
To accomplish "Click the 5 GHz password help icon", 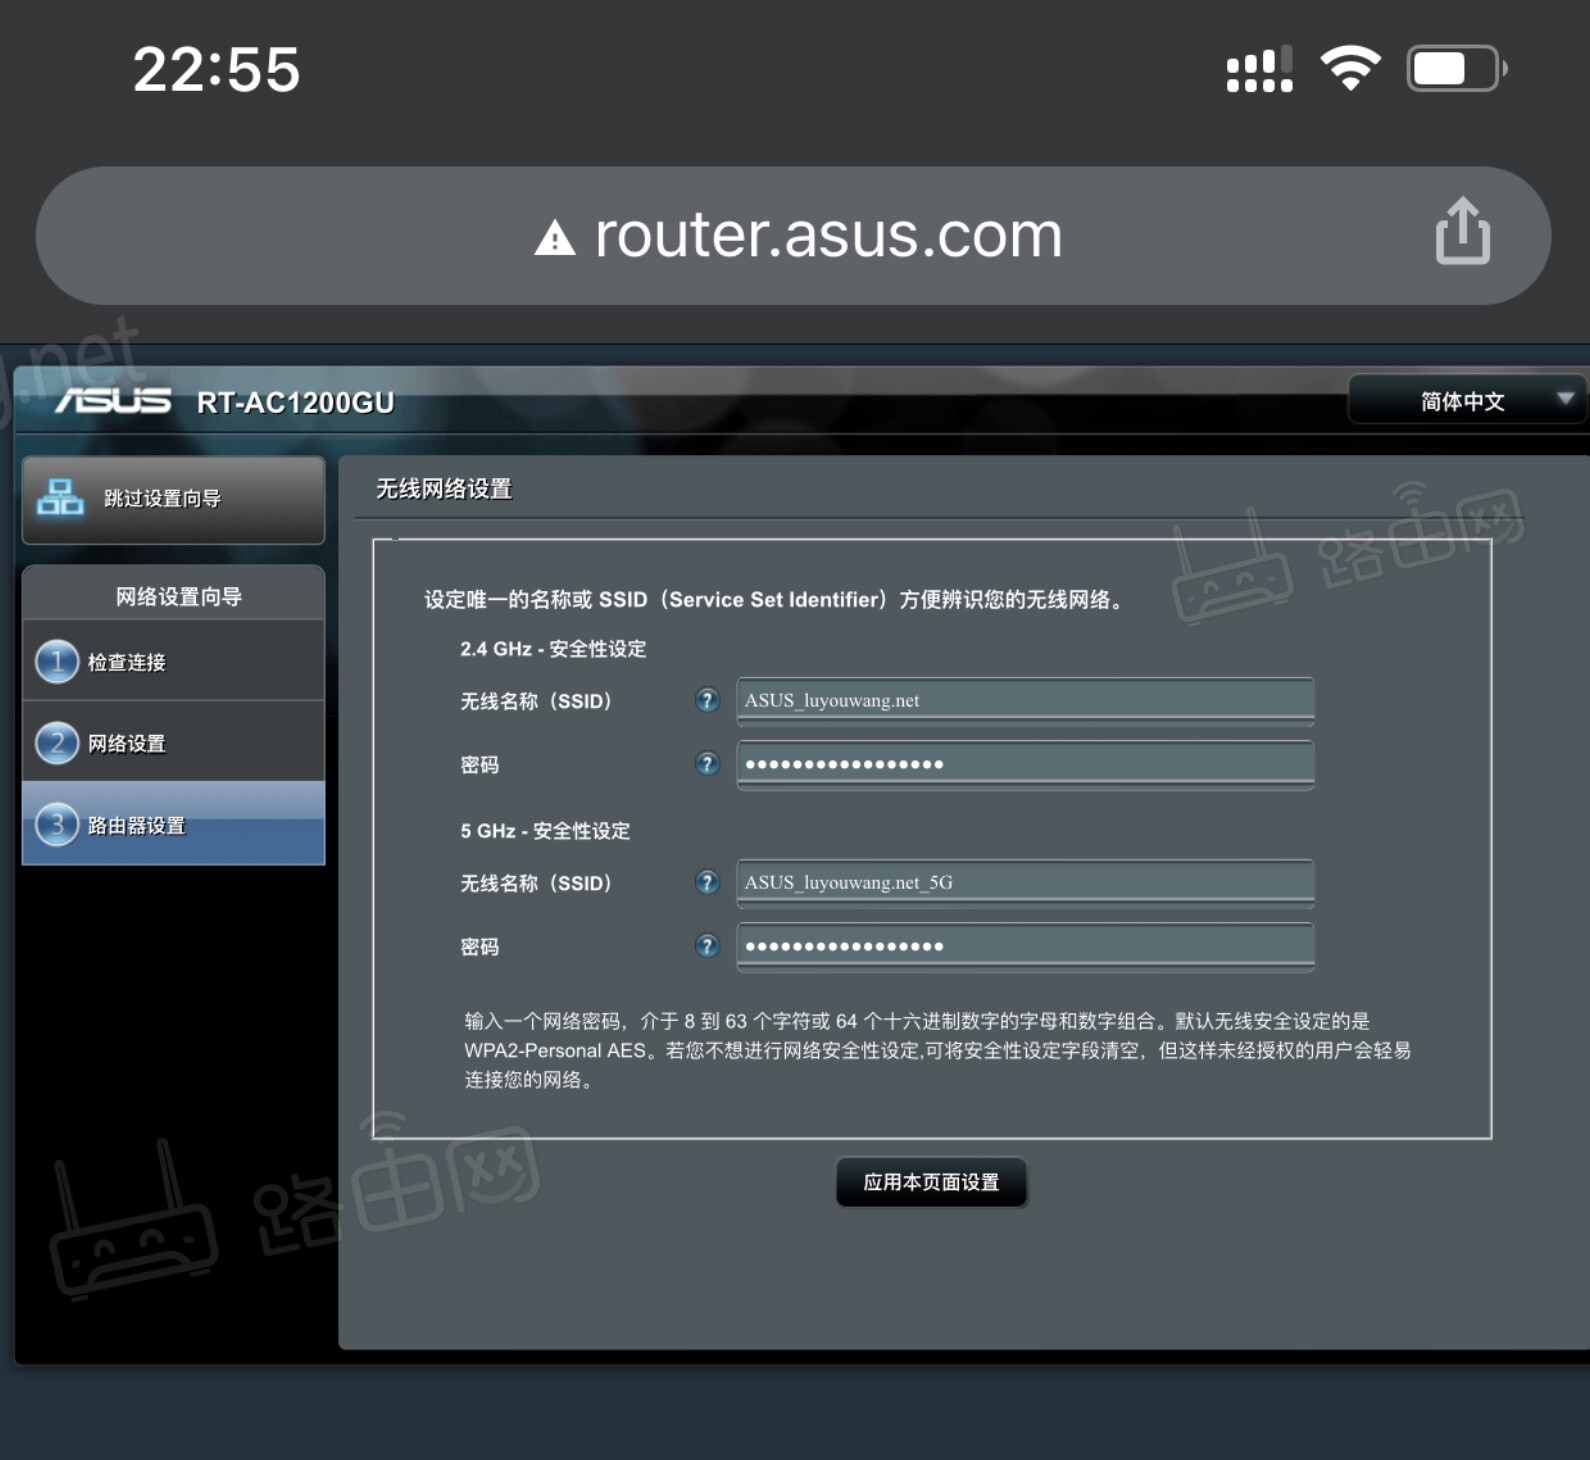I will click(x=707, y=946).
